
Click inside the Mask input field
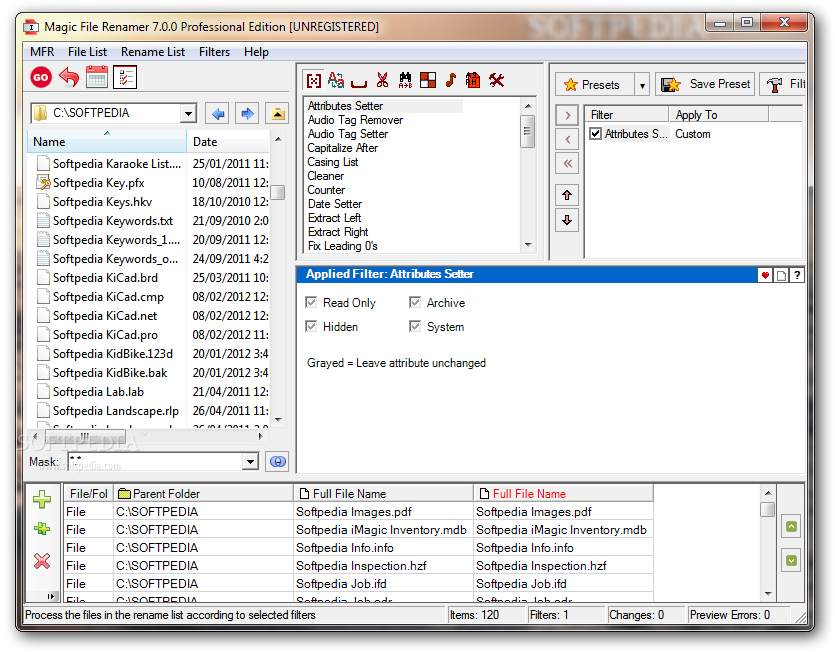coord(155,461)
